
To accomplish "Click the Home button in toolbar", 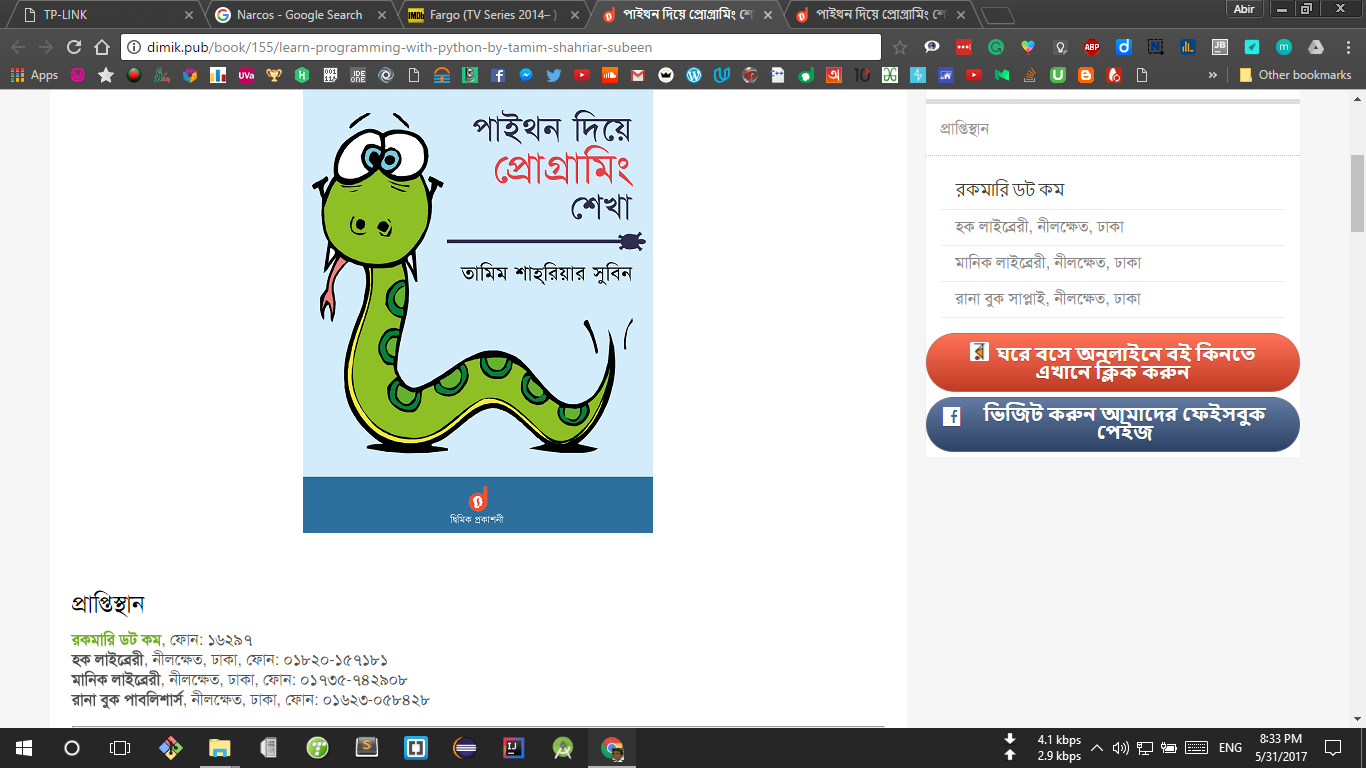I will point(101,47).
